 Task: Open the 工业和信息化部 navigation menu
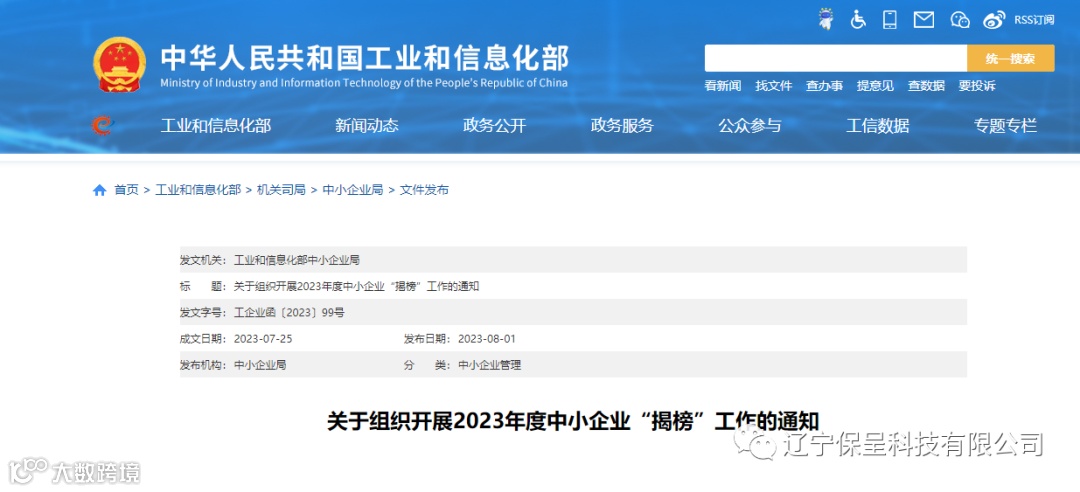tap(216, 126)
